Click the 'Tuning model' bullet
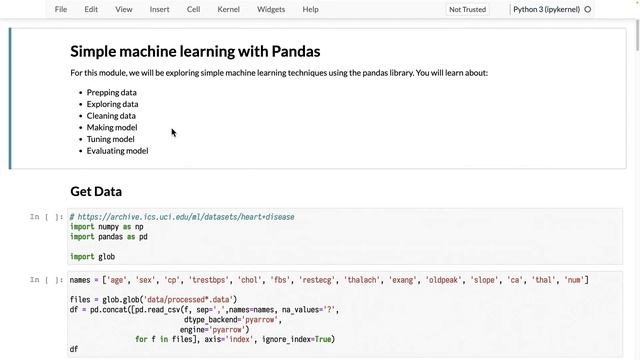This screenshot has width=640, height=360. (110, 139)
